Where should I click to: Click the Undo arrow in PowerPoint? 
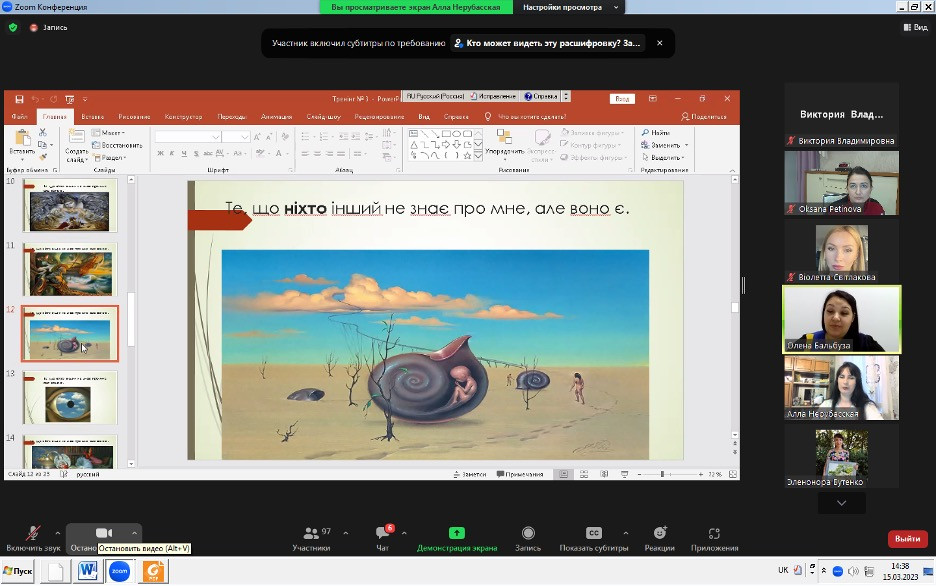tap(35, 99)
